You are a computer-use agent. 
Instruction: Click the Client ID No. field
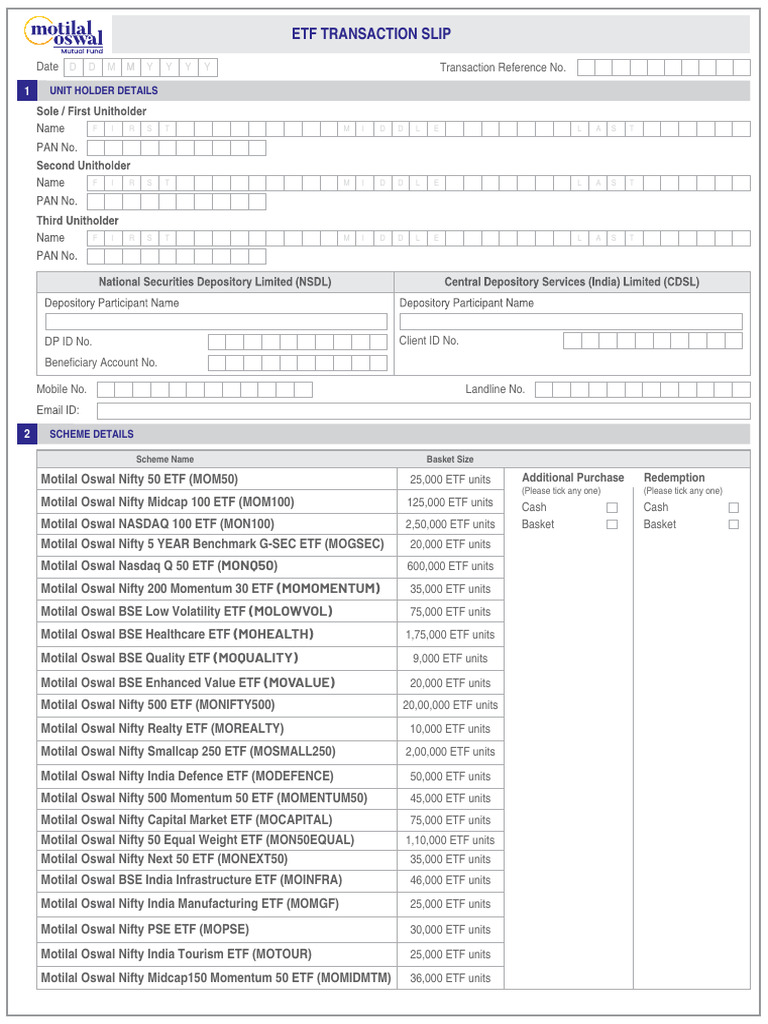click(x=652, y=340)
